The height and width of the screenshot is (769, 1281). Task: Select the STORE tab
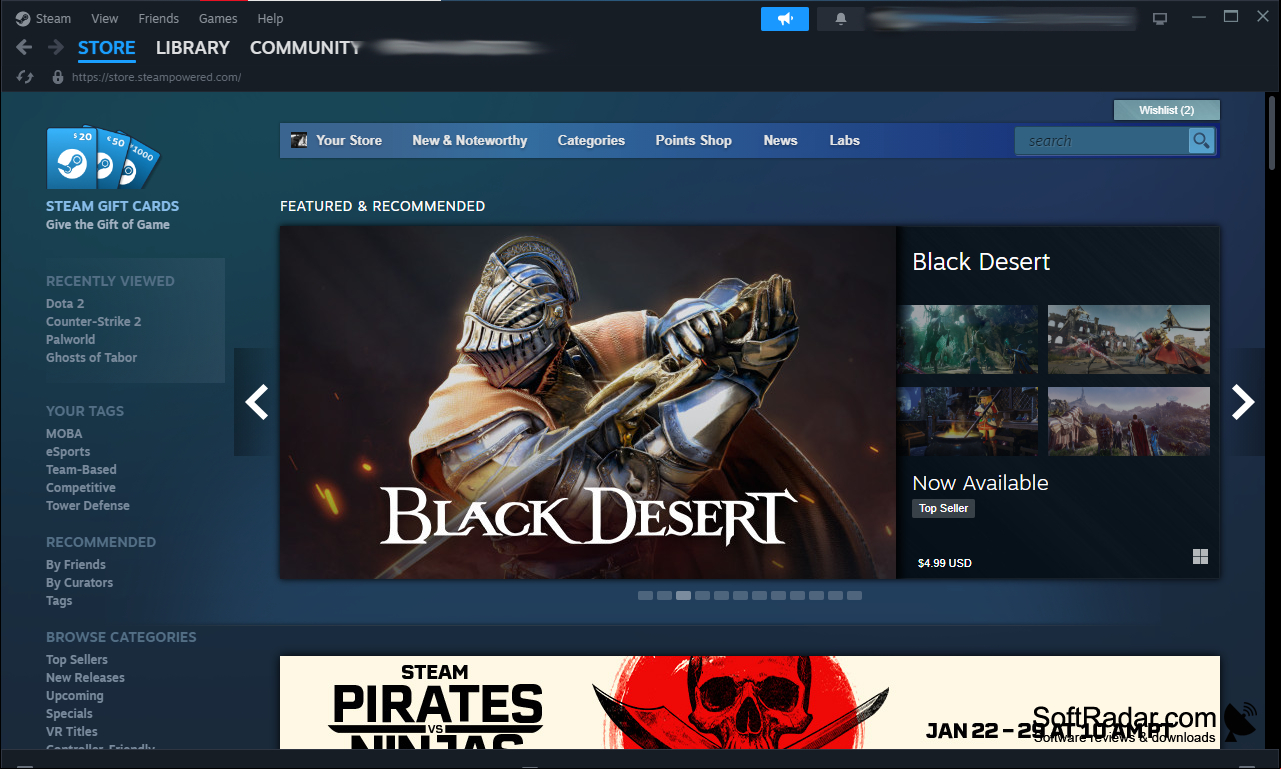[107, 48]
